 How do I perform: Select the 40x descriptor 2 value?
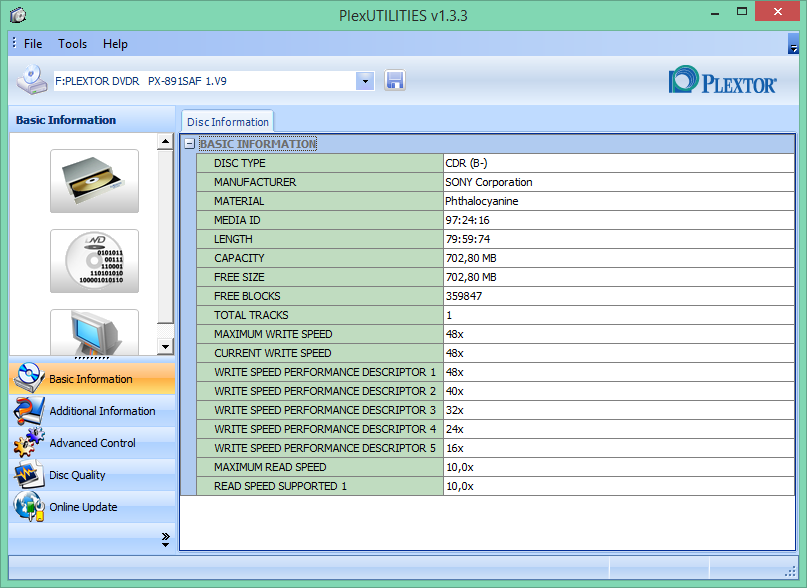454,391
